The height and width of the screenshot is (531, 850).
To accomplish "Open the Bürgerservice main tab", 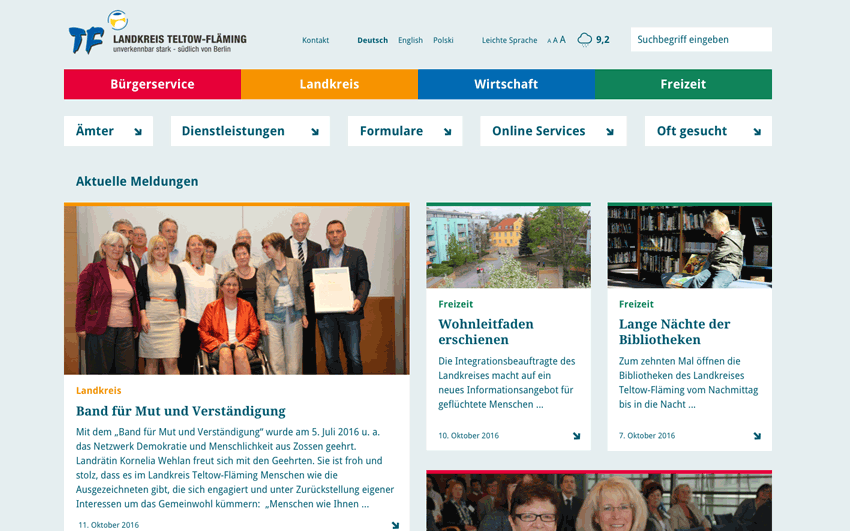I will pyautogui.click(x=152, y=84).
